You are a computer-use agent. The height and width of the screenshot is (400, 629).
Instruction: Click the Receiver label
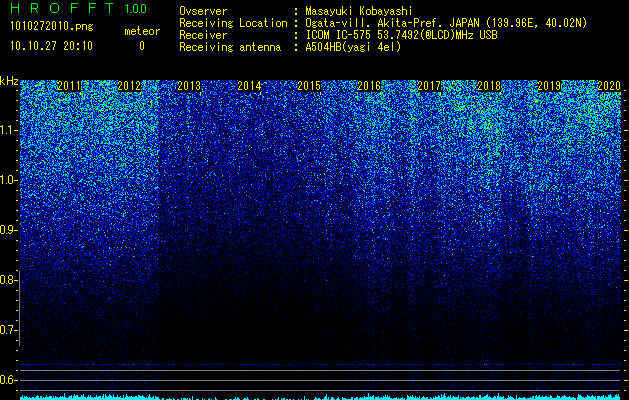203,35
